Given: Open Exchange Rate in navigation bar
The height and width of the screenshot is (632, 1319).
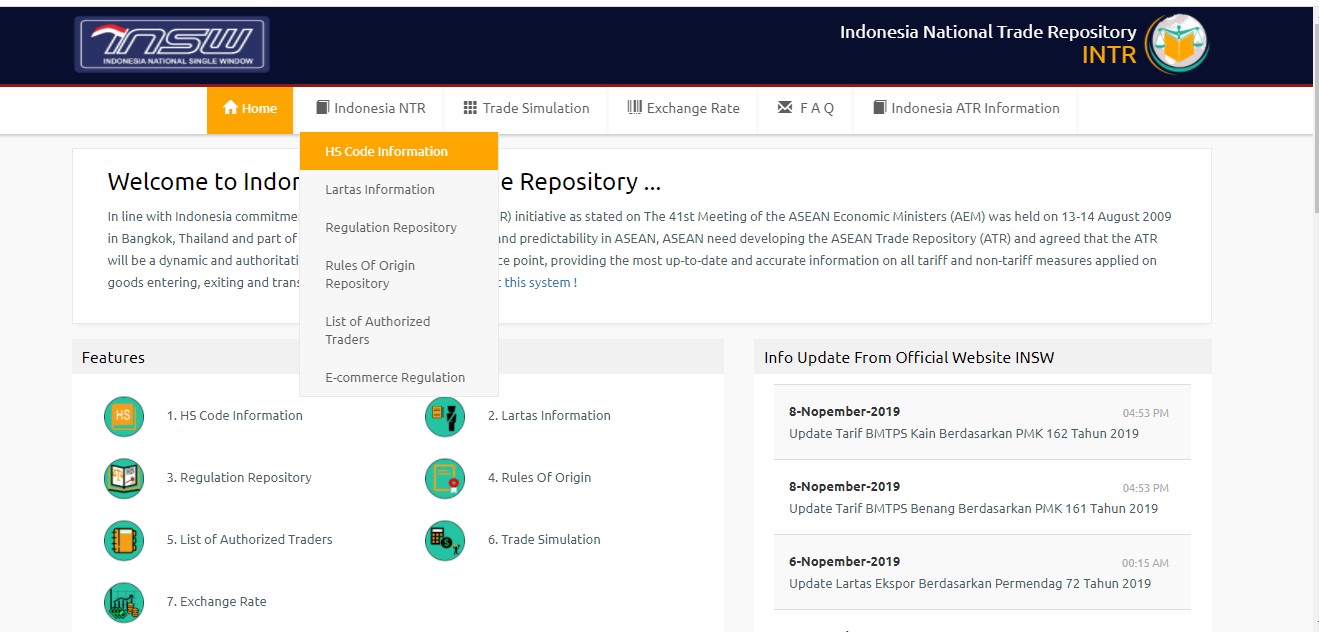Looking at the screenshot, I should pos(683,109).
